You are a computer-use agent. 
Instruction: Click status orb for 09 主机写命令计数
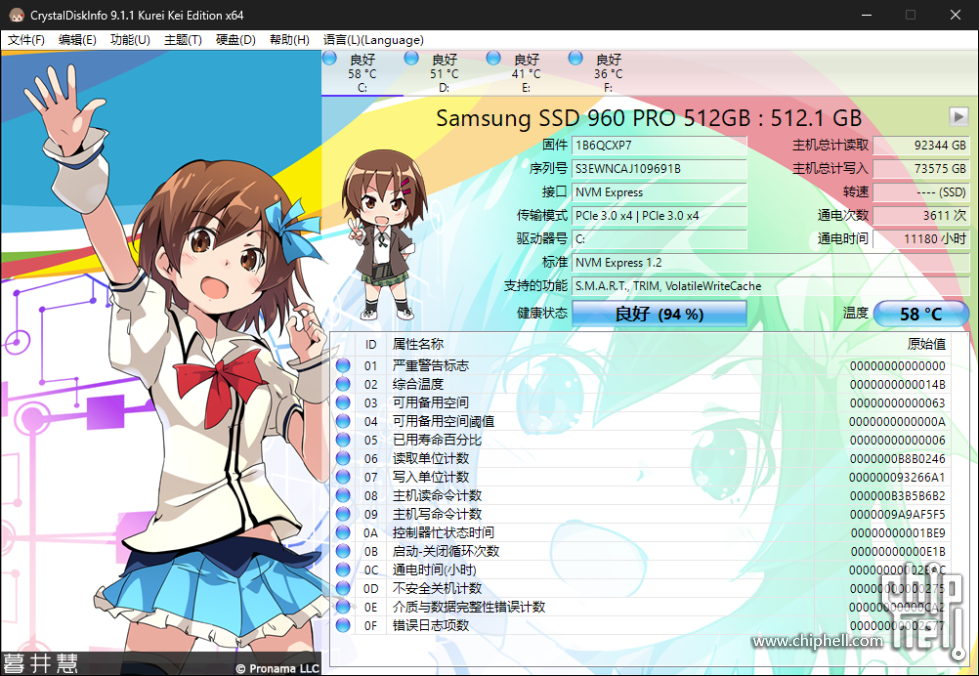click(343, 514)
